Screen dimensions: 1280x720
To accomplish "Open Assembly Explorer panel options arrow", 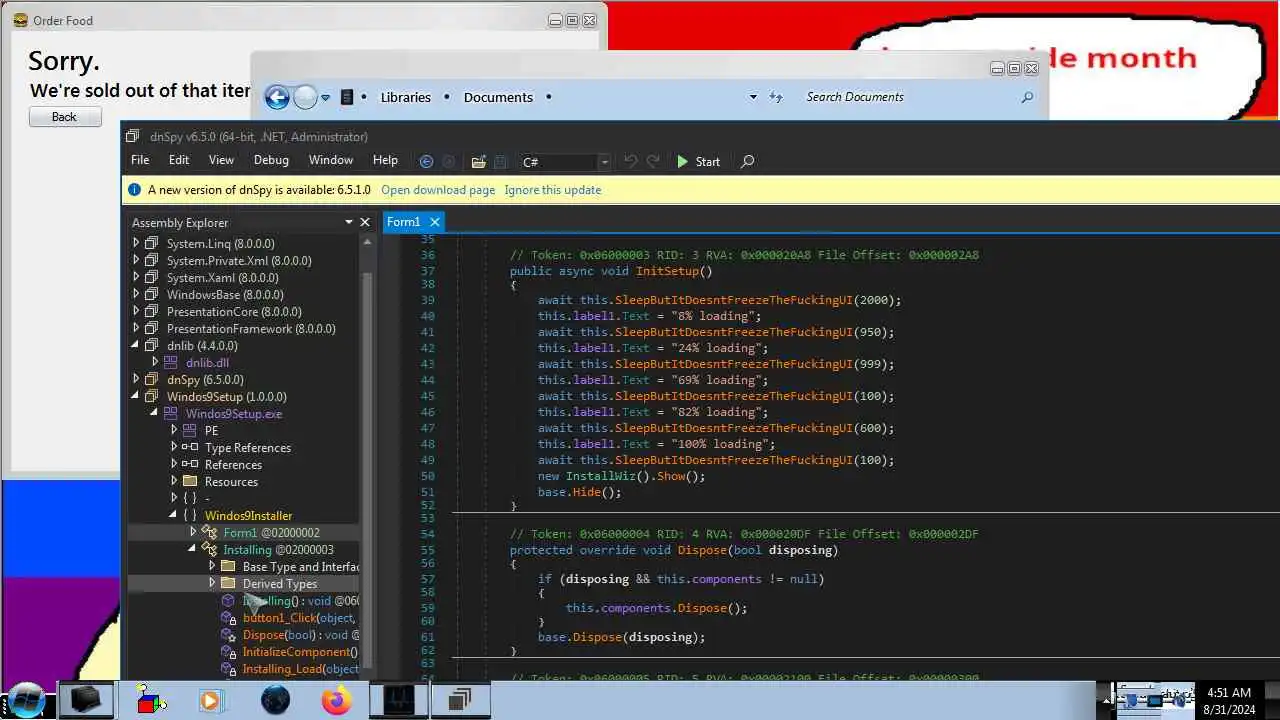I will (x=349, y=222).
